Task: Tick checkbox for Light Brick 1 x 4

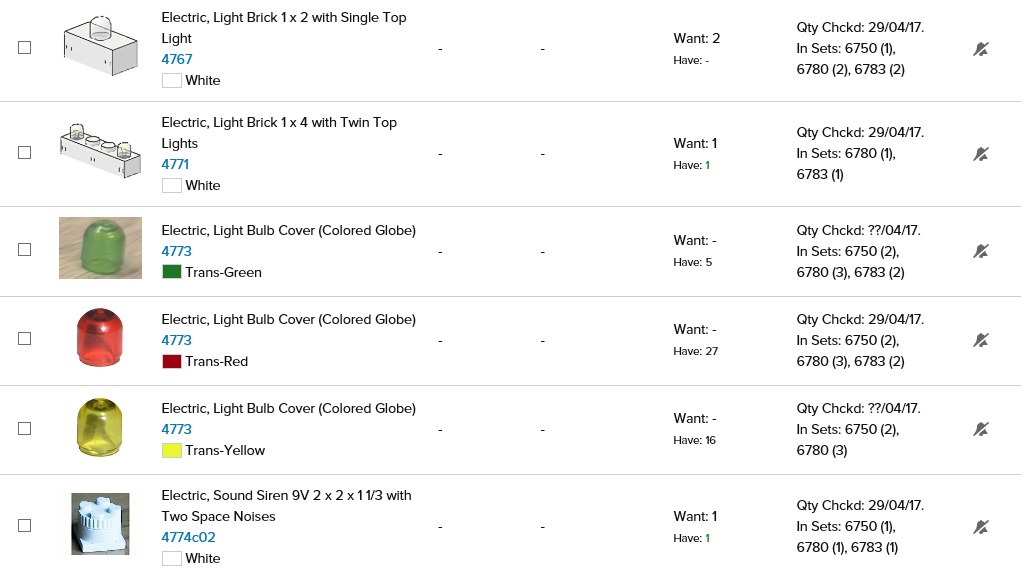Action: point(25,153)
